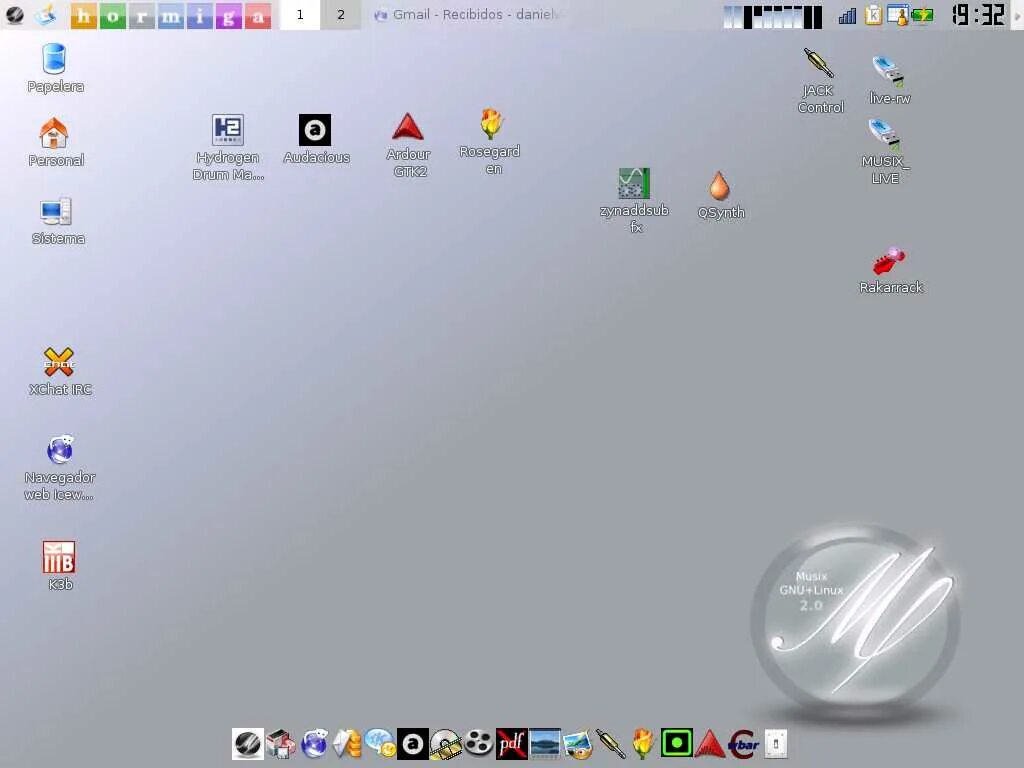The width and height of the screenshot is (1024, 768).
Task: Click the purple 'g' panel button
Action: coord(229,16)
